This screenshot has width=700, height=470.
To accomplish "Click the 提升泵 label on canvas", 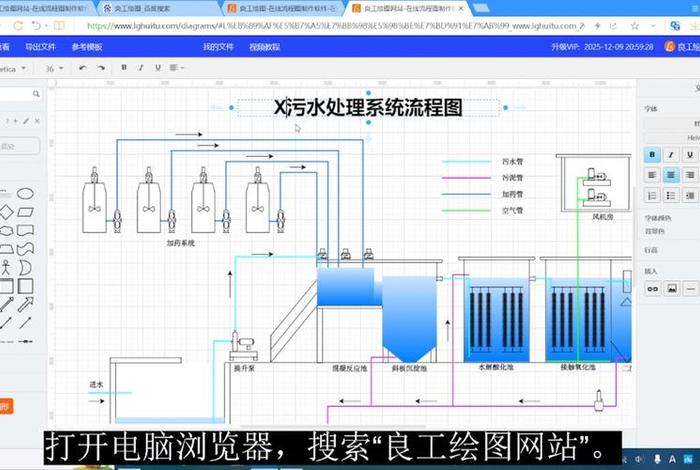I will 244,368.
